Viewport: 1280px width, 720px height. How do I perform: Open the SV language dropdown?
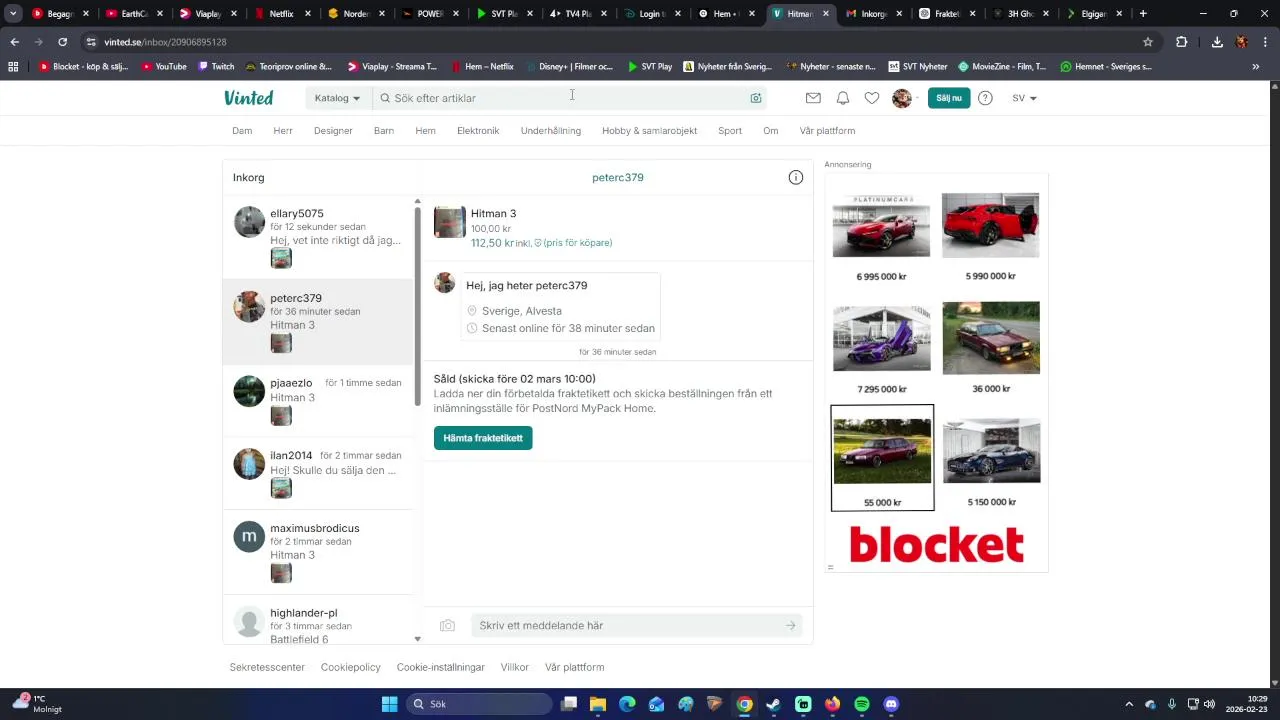click(x=1024, y=98)
